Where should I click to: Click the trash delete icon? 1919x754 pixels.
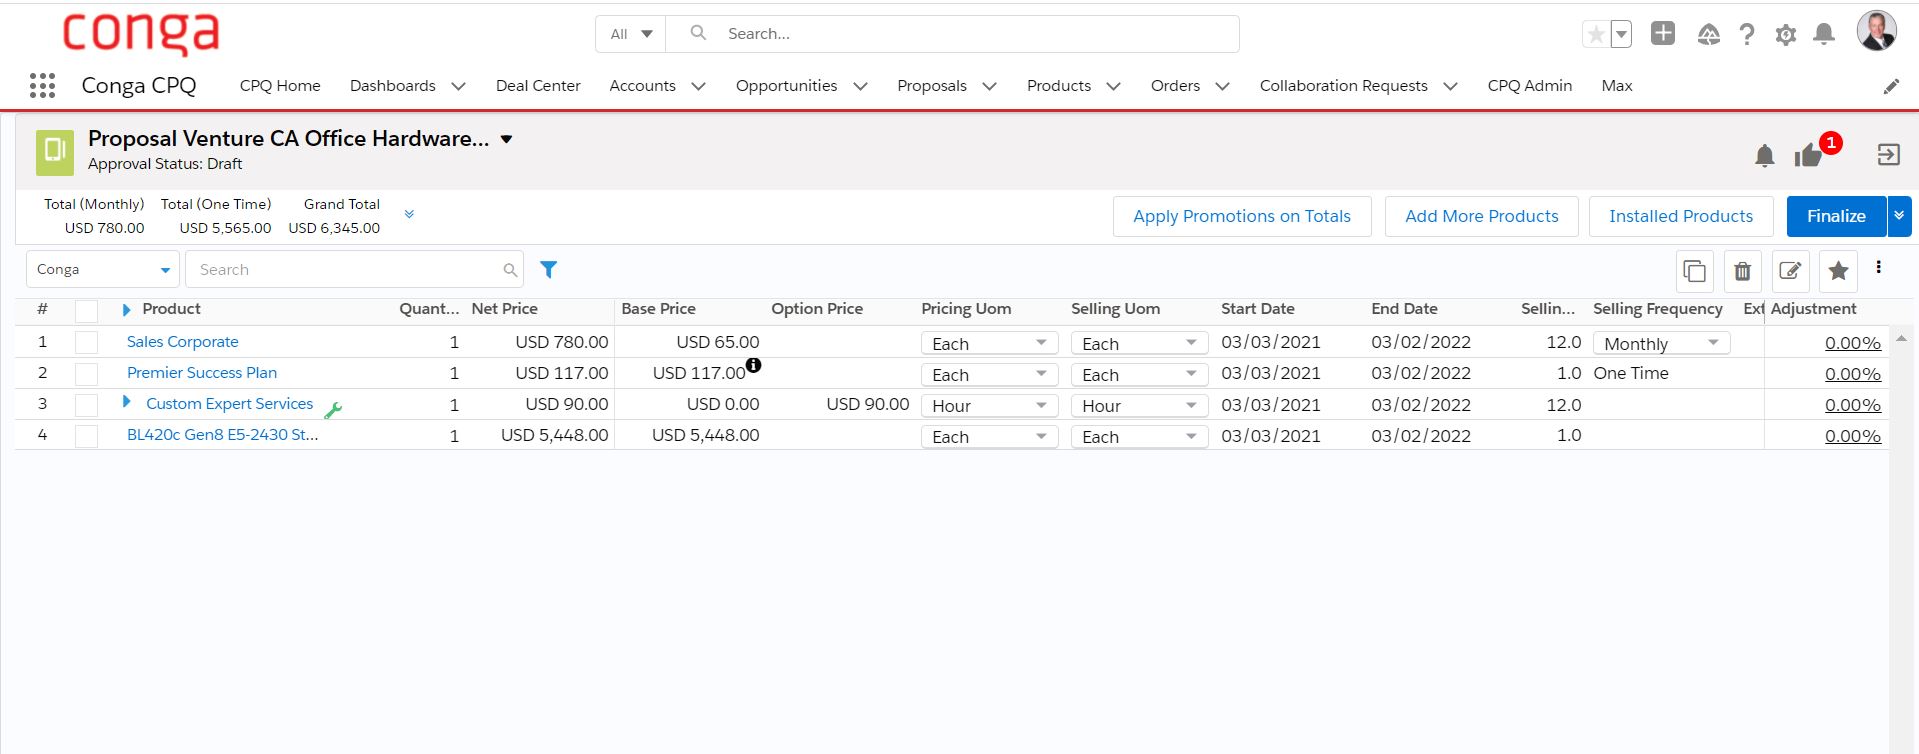tap(1742, 271)
